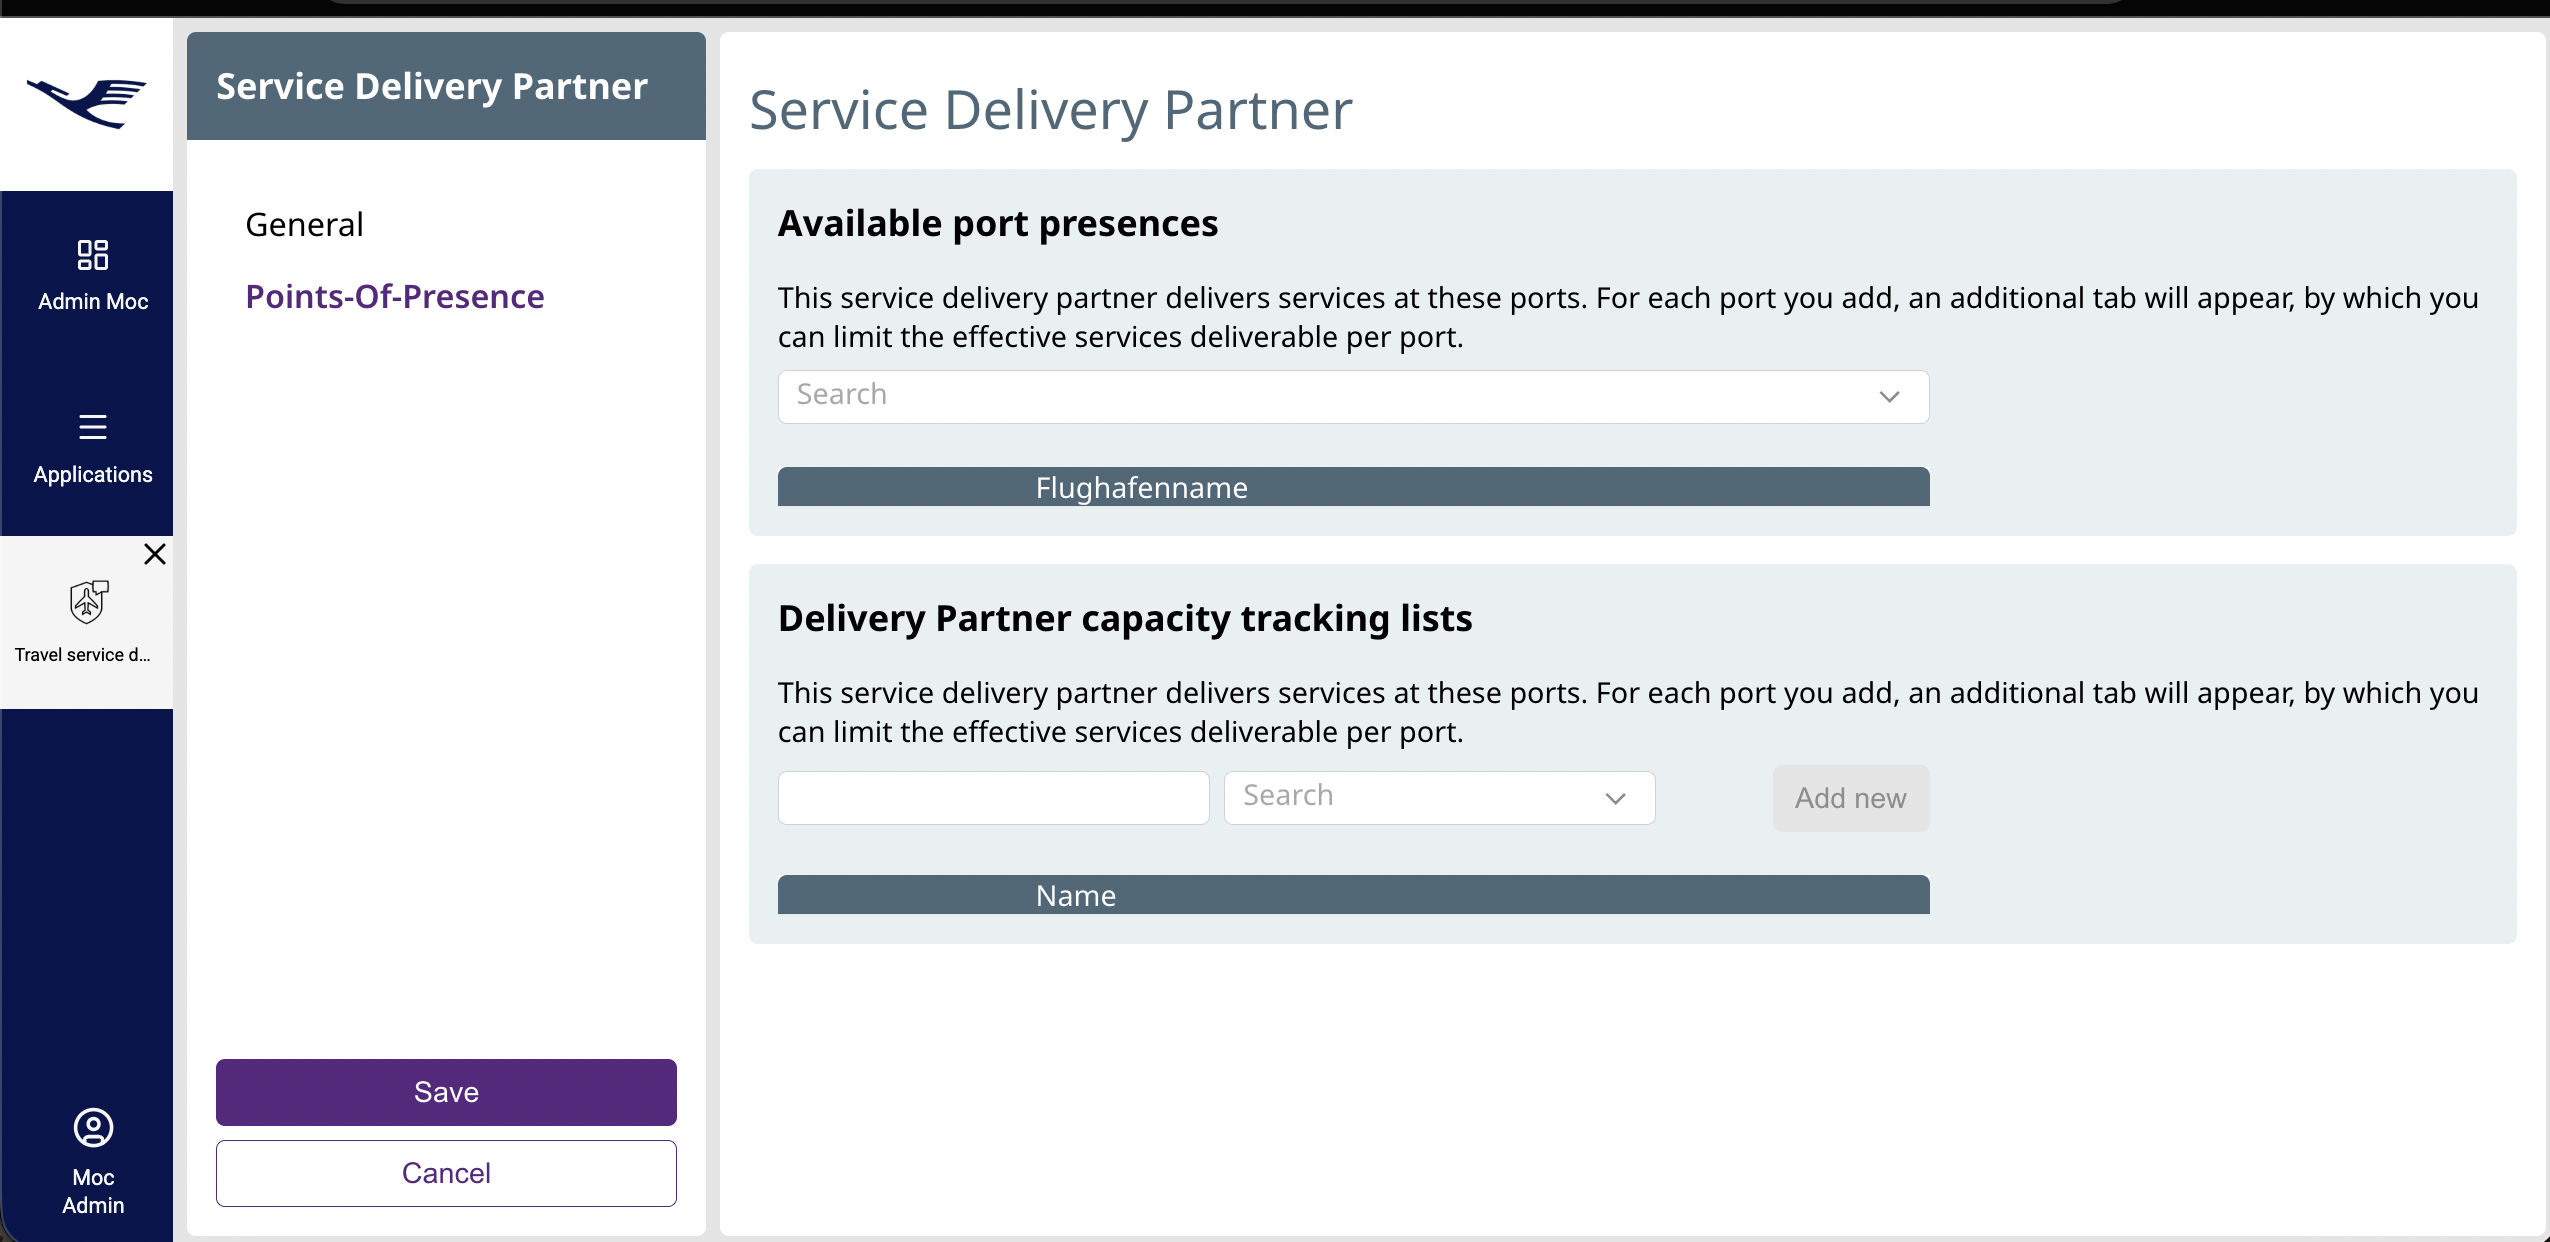Click the Service Delivery Partner panel header
This screenshot has height=1242, width=2550.
click(432, 86)
